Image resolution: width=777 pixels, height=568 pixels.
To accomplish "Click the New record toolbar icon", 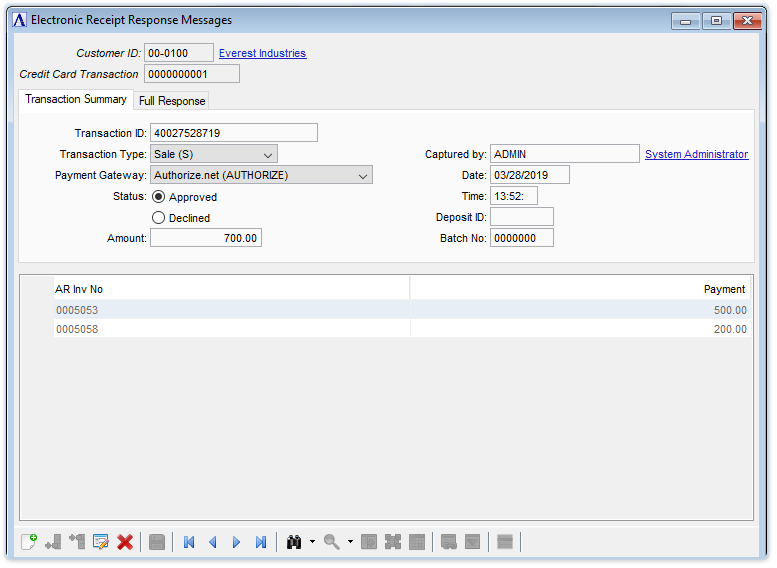I will (29, 542).
